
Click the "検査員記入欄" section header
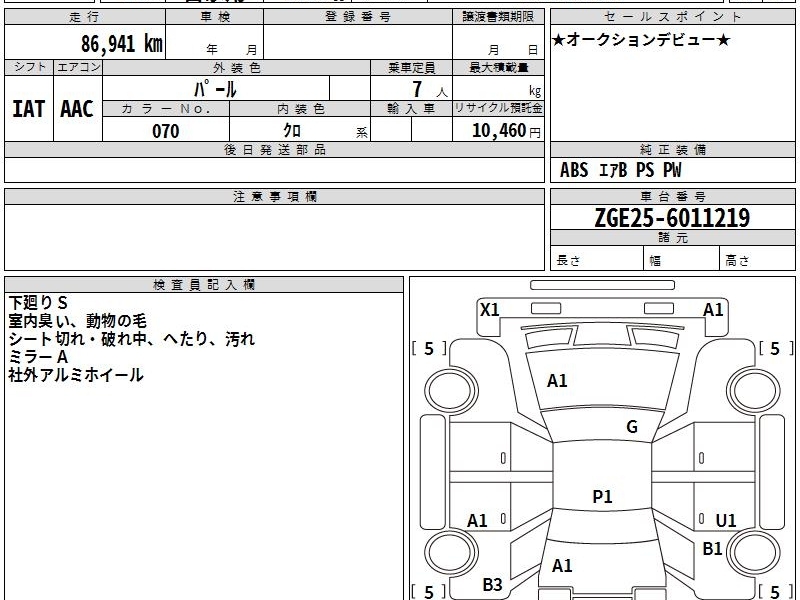click(x=204, y=285)
